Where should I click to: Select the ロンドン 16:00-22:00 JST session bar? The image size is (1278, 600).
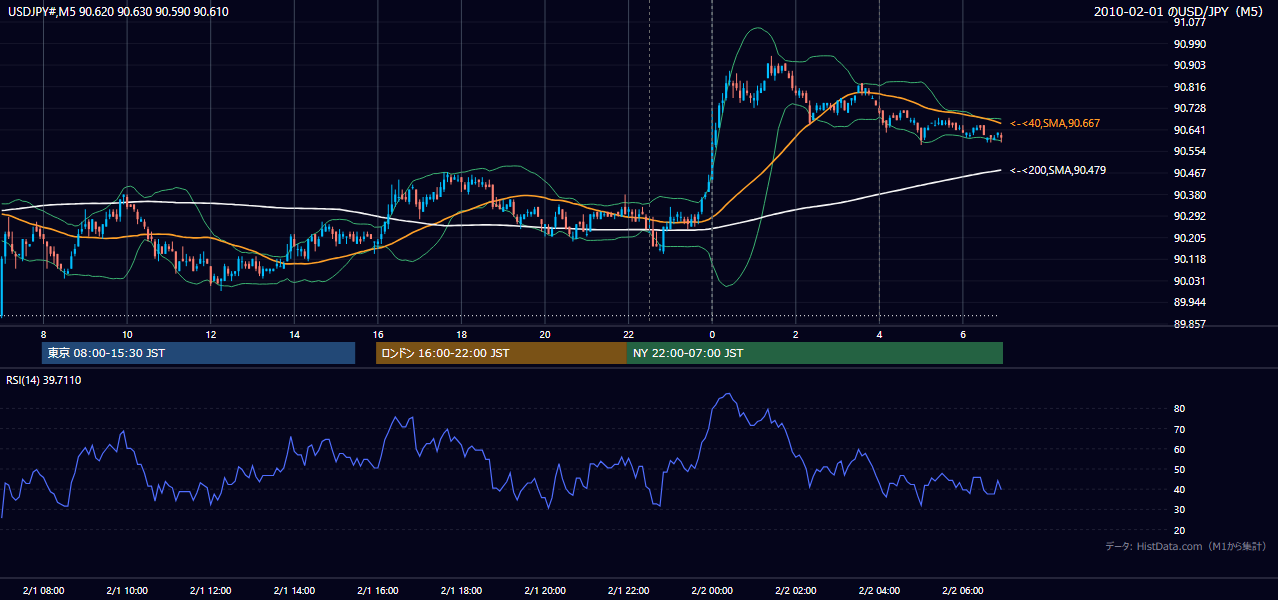pos(501,353)
